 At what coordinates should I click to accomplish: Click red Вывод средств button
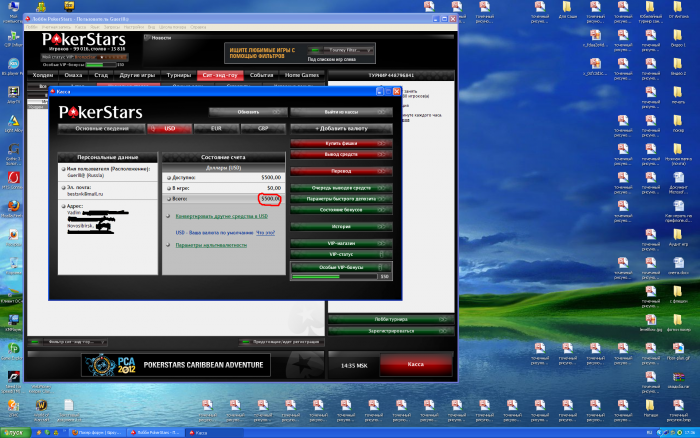coord(342,154)
